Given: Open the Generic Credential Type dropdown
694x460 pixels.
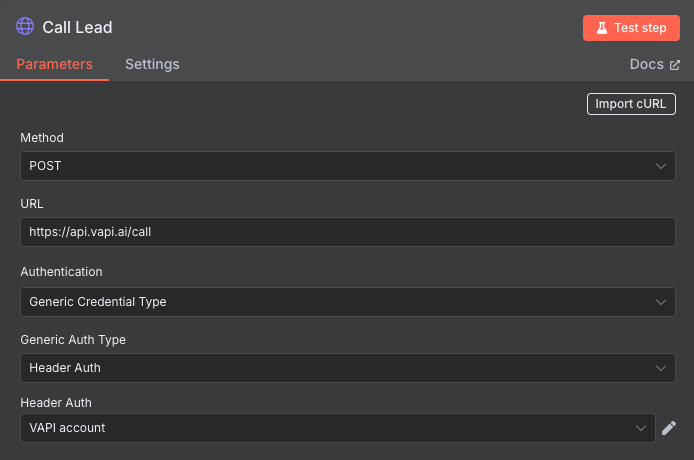Looking at the screenshot, I should [348, 302].
